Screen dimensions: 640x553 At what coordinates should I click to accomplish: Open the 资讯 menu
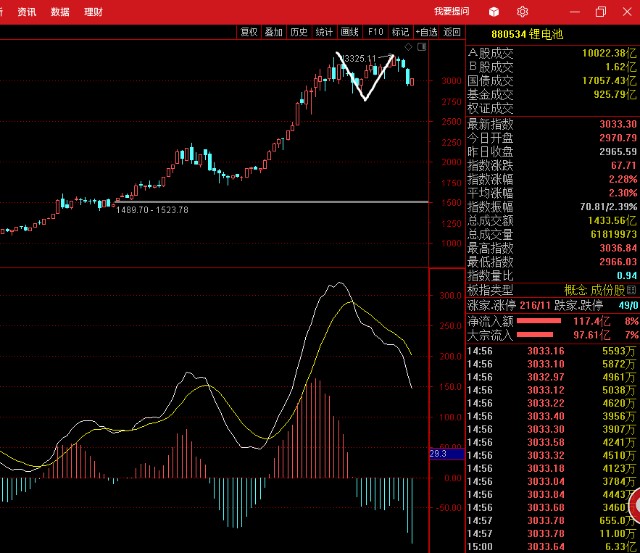tap(27, 12)
